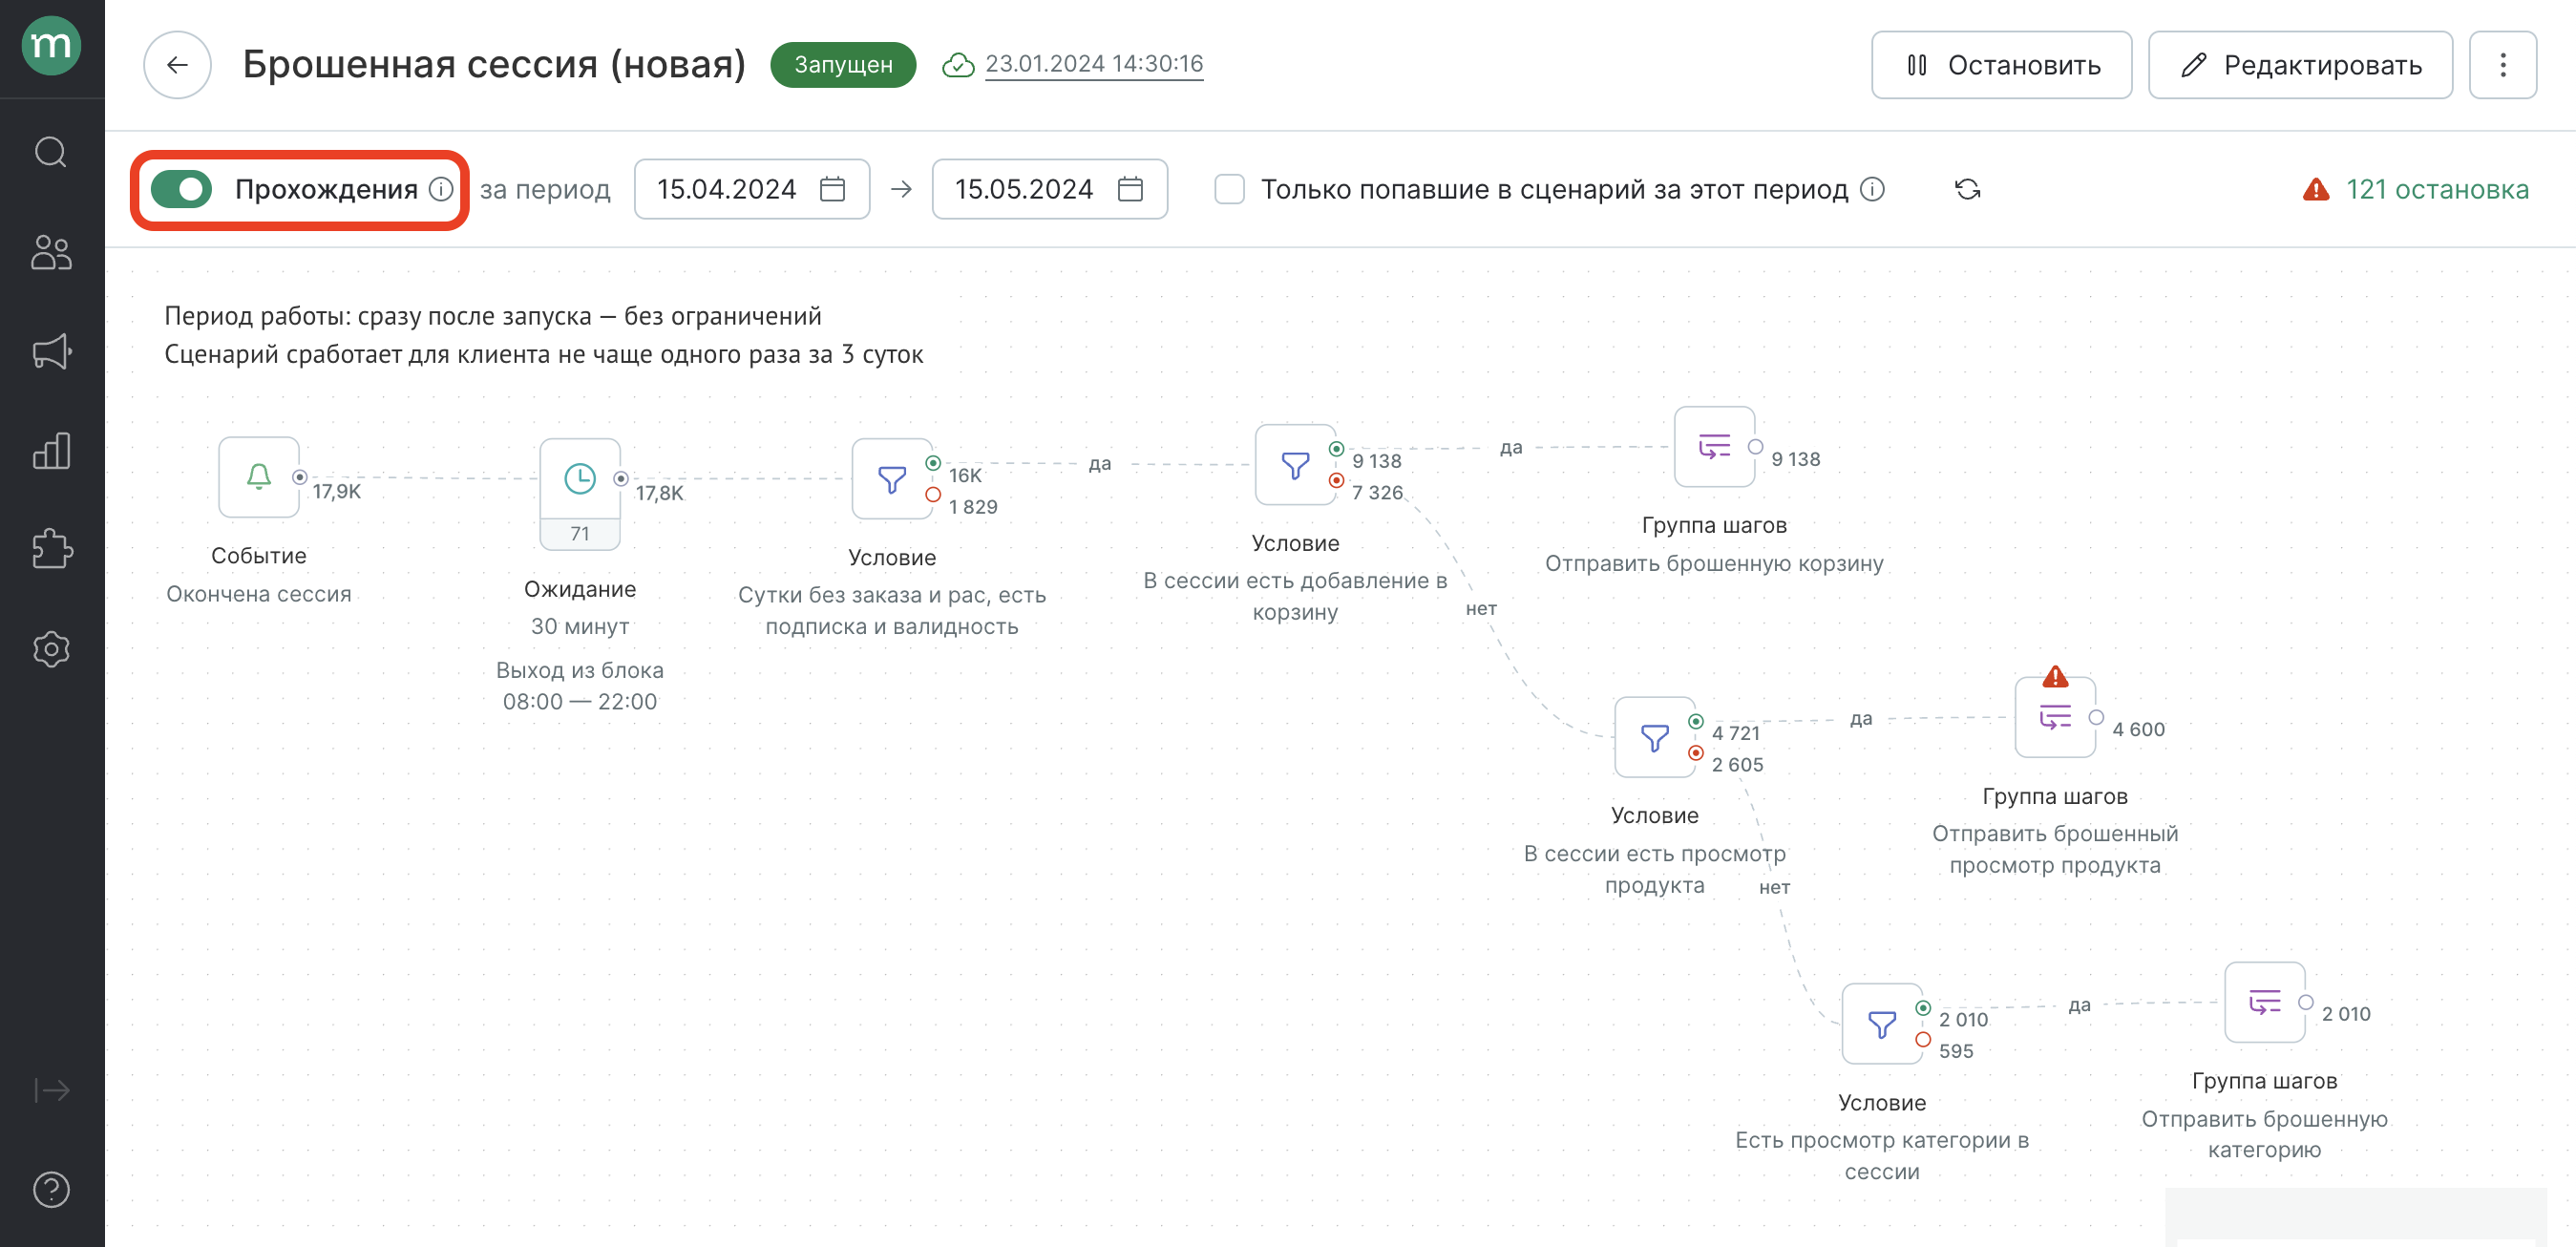
Task: Click the green yes output dot beside 16K
Action: click(932, 463)
